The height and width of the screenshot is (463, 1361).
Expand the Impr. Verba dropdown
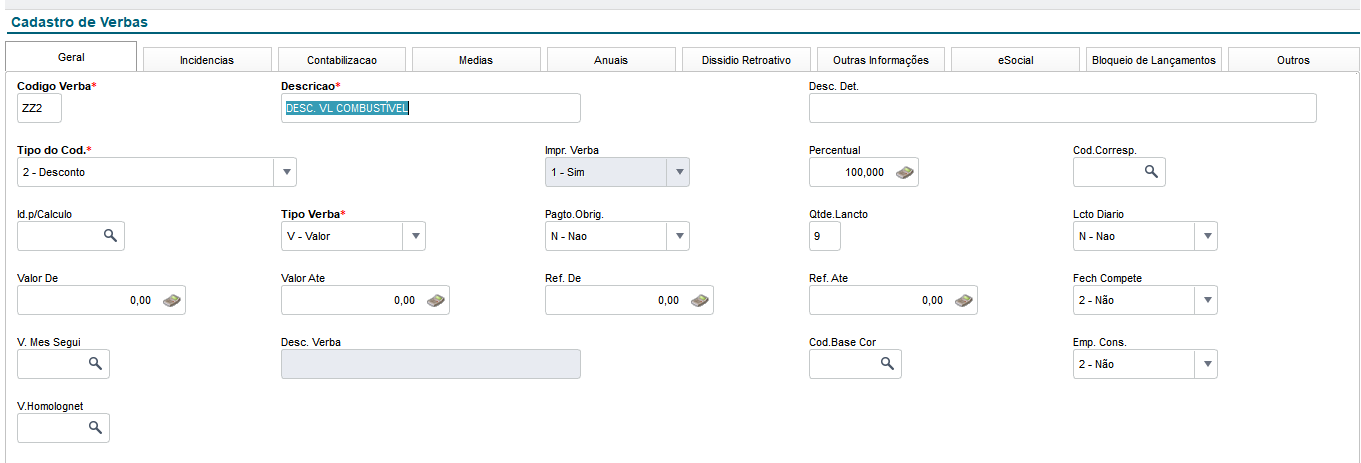point(678,172)
